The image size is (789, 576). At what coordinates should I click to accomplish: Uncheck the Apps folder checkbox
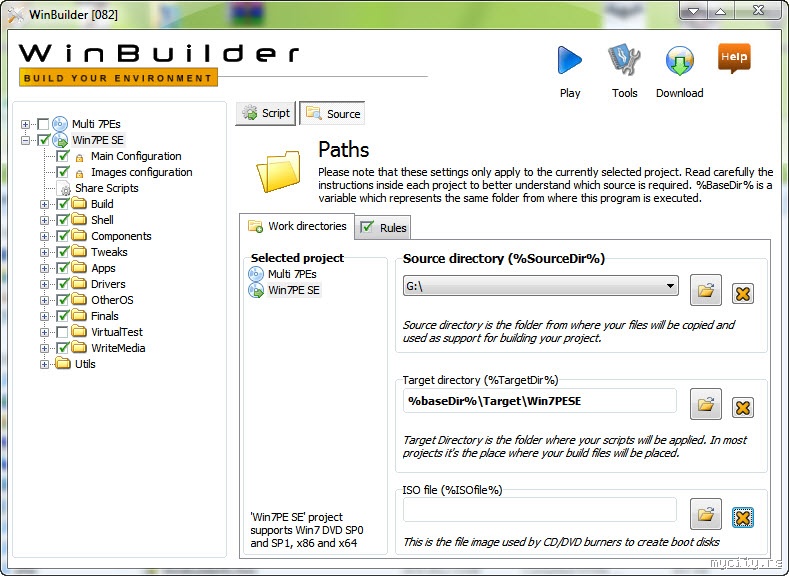tap(62, 268)
